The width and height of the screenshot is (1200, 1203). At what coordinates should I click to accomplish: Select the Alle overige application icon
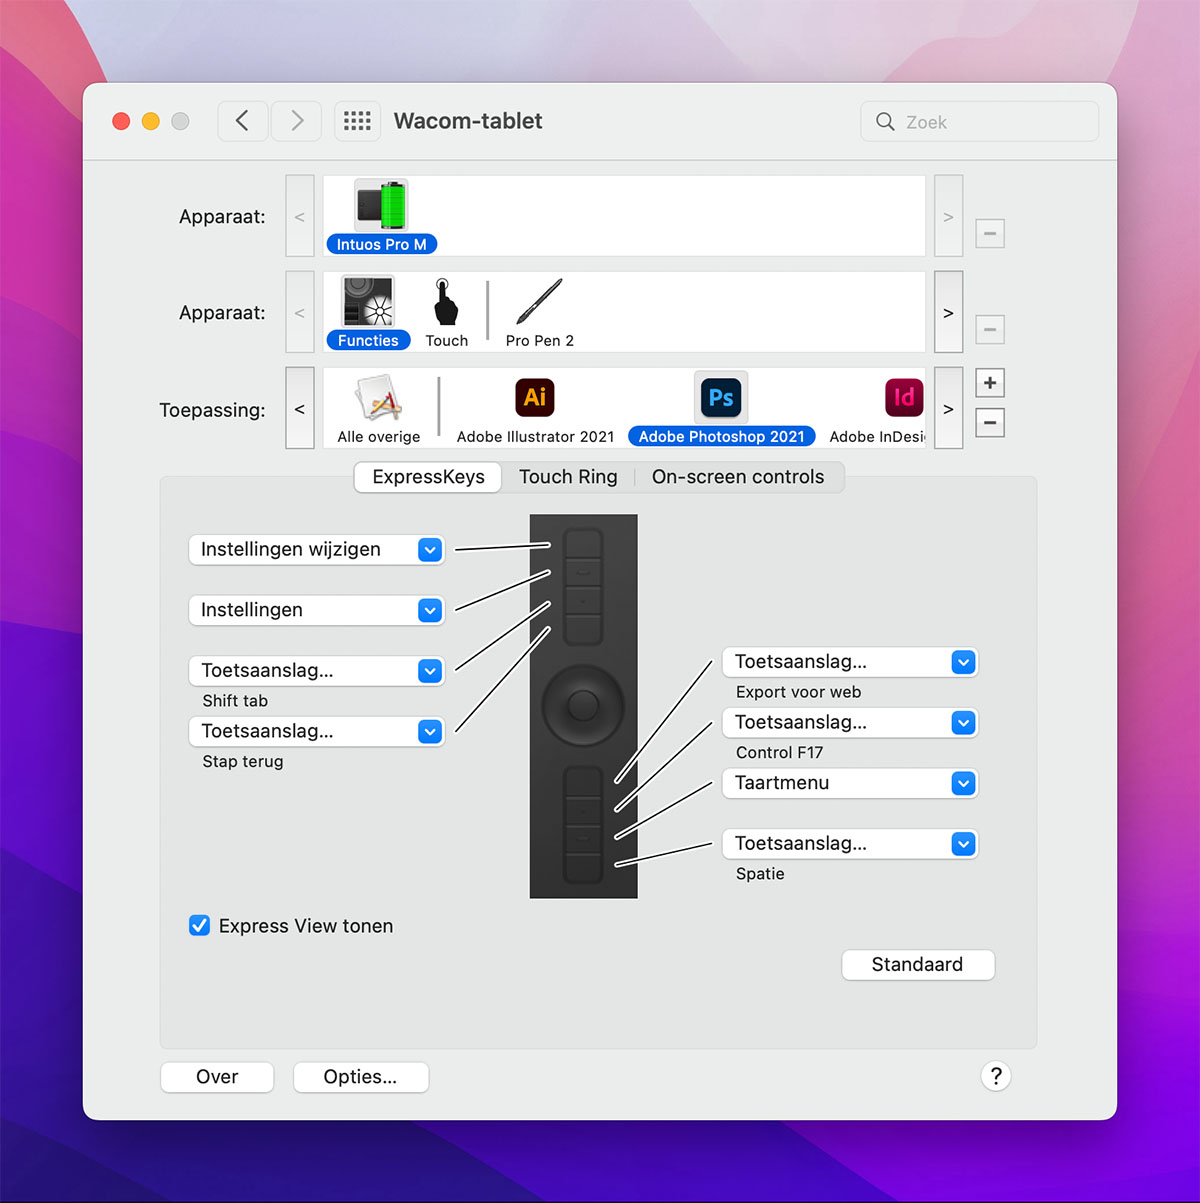[379, 398]
